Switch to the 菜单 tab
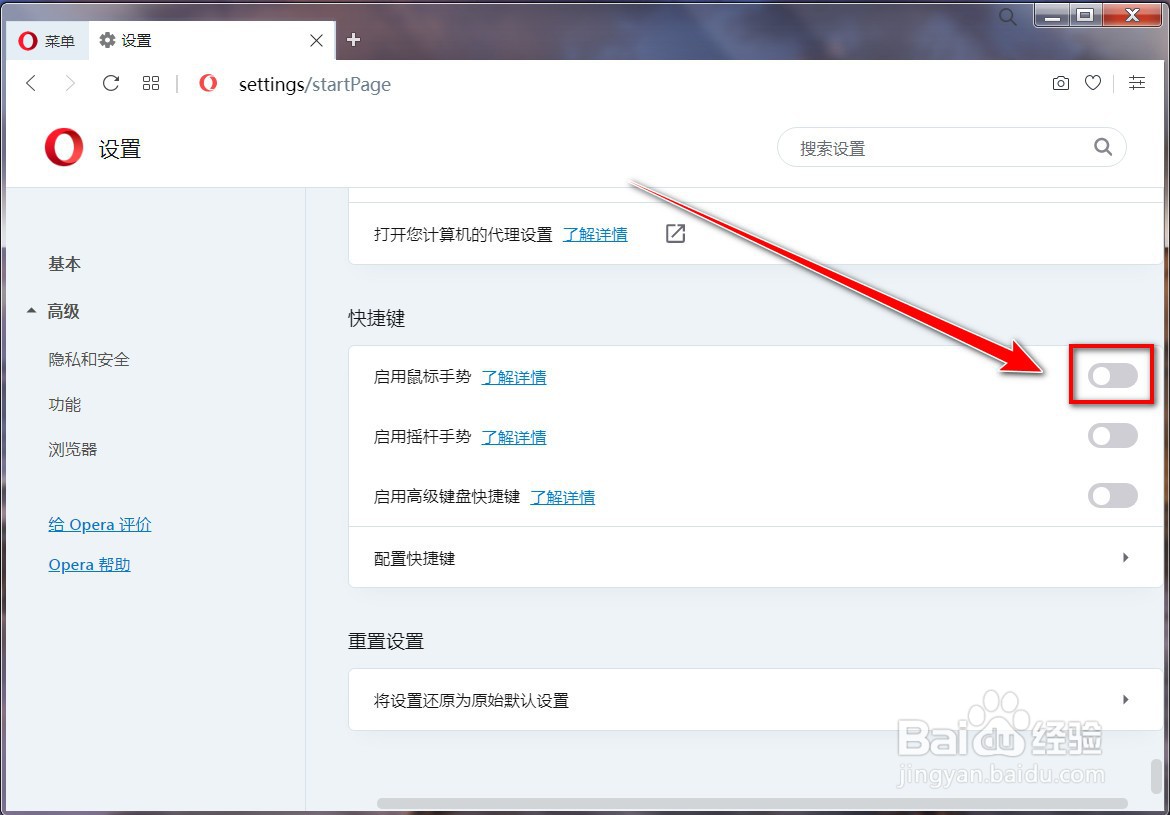 (x=47, y=41)
